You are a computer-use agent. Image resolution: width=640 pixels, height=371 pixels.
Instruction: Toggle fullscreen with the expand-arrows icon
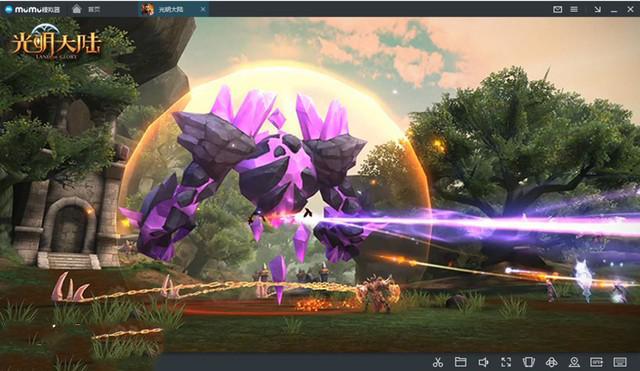(x=506, y=362)
